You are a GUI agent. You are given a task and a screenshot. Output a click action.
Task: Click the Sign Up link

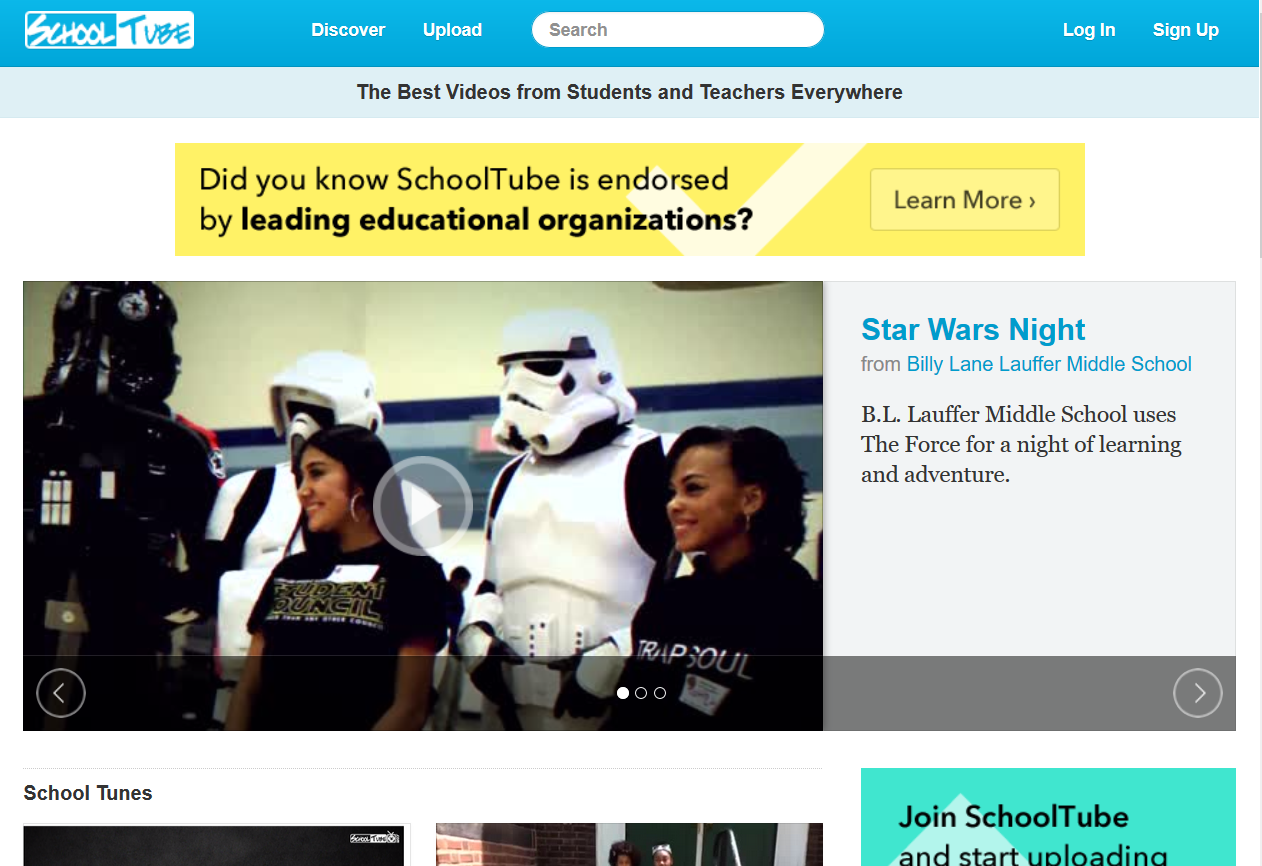click(1186, 30)
